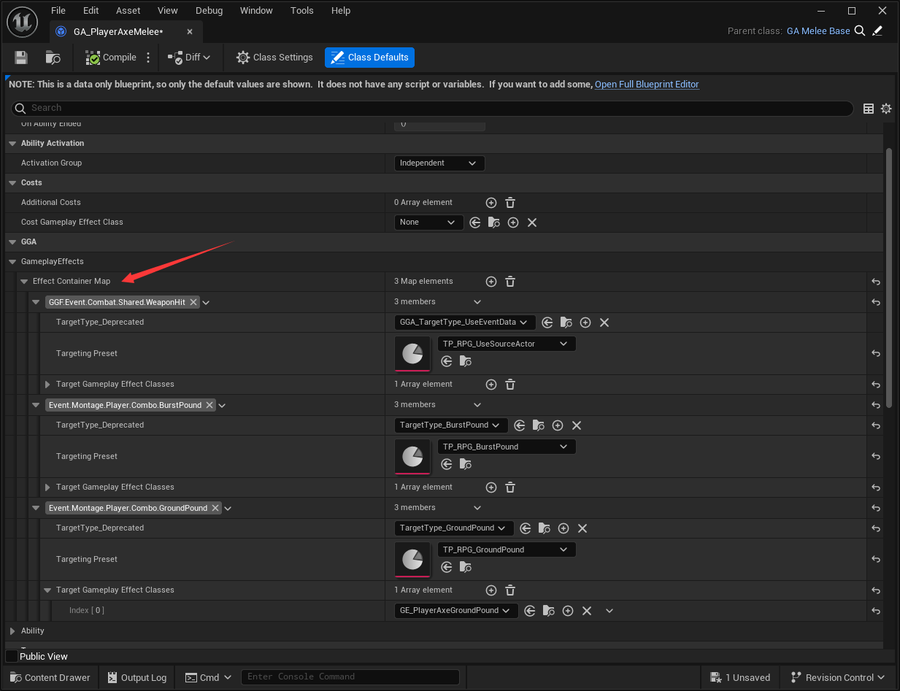Open the TP_RPG_UseSourceActor preset dropdown
This screenshot has height=691, width=900.
pyautogui.click(x=506, y=344)
